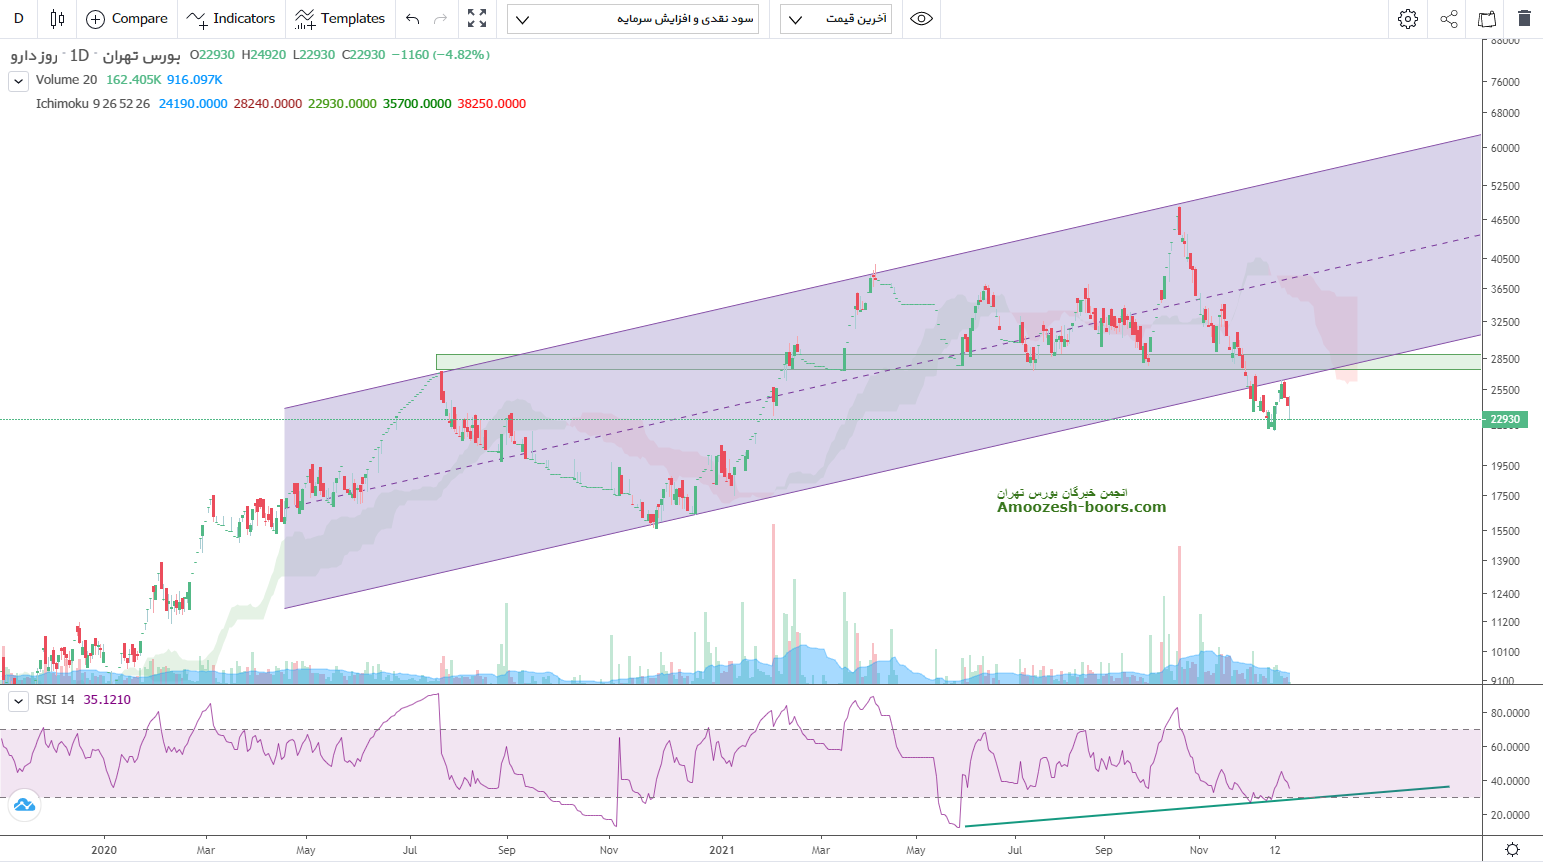Click the 22930 current price label

tap(1504, 420)
